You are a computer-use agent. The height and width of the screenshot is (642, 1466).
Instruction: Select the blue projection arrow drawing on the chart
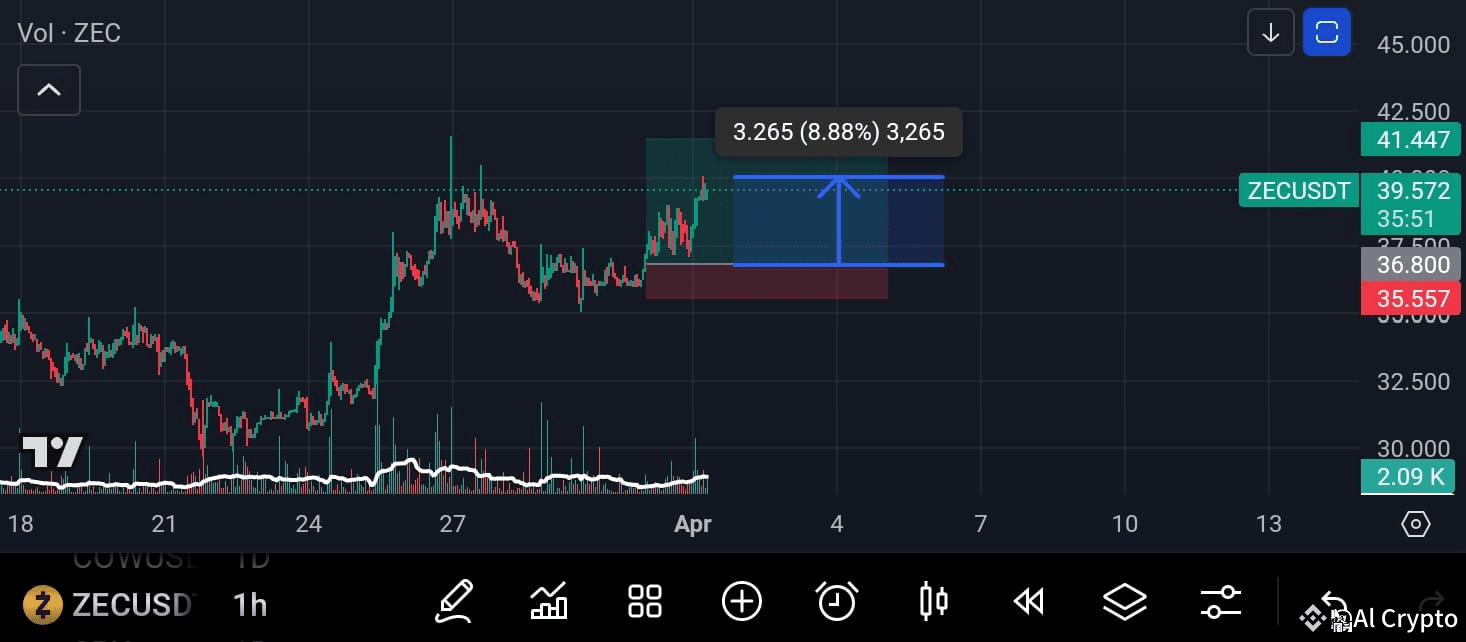pos(840,220)
